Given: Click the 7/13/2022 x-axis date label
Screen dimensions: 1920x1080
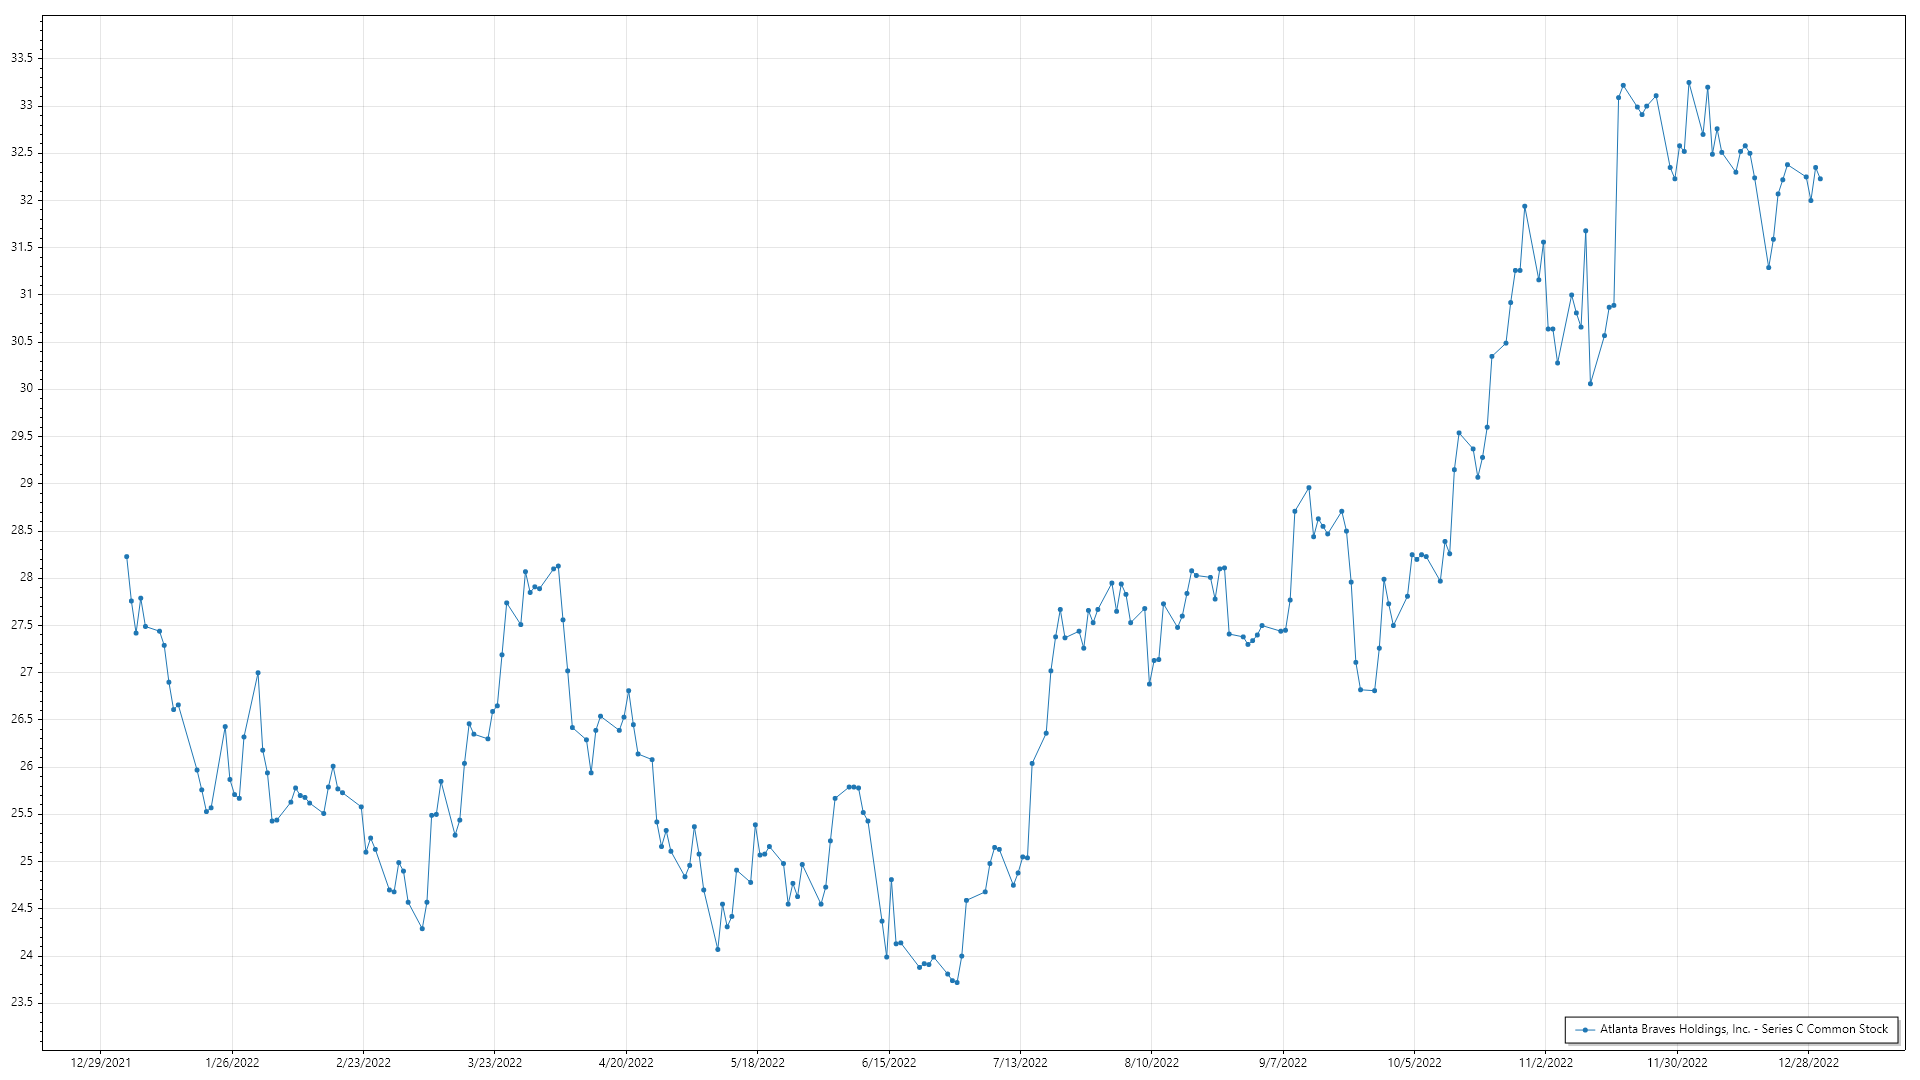Looking at the screenshot, I should click(1020, 1063).
